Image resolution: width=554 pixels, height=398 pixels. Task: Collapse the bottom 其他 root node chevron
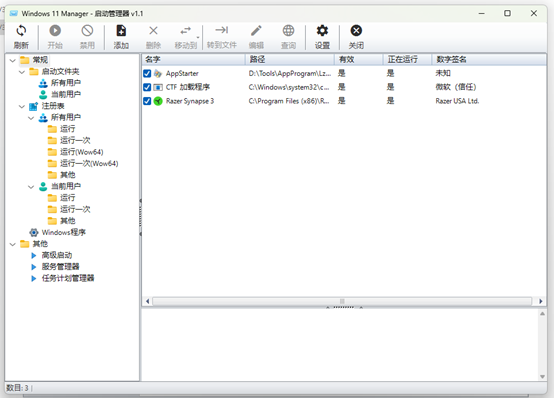tap(13, 244)
